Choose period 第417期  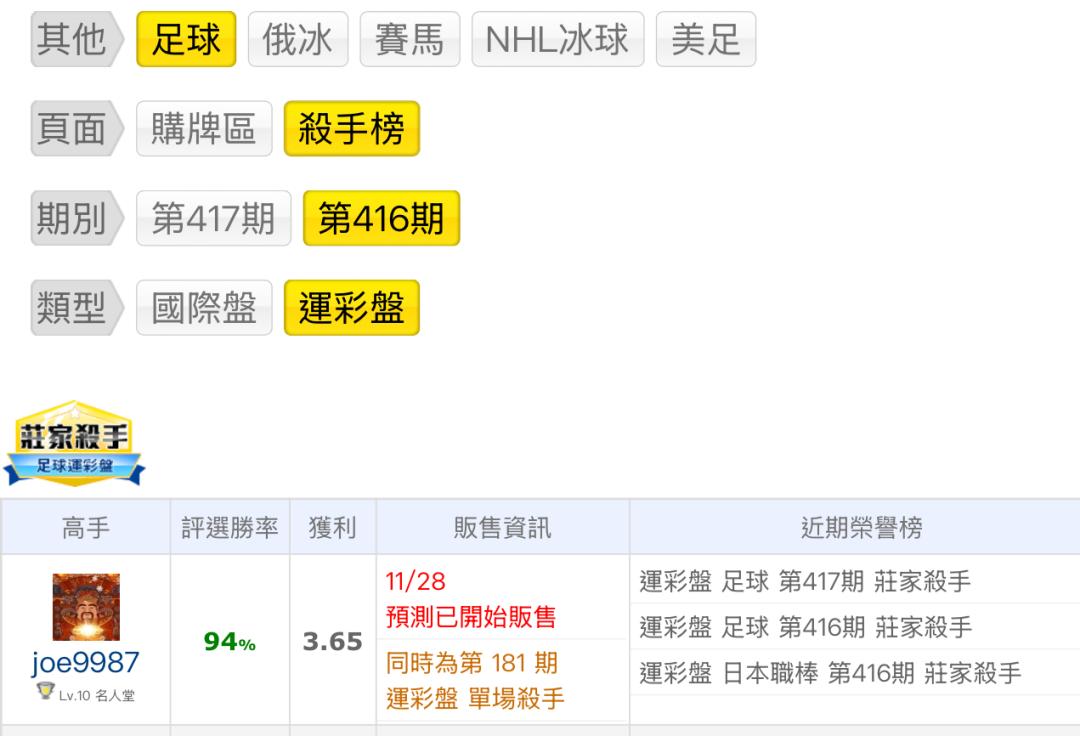[214, 218]
